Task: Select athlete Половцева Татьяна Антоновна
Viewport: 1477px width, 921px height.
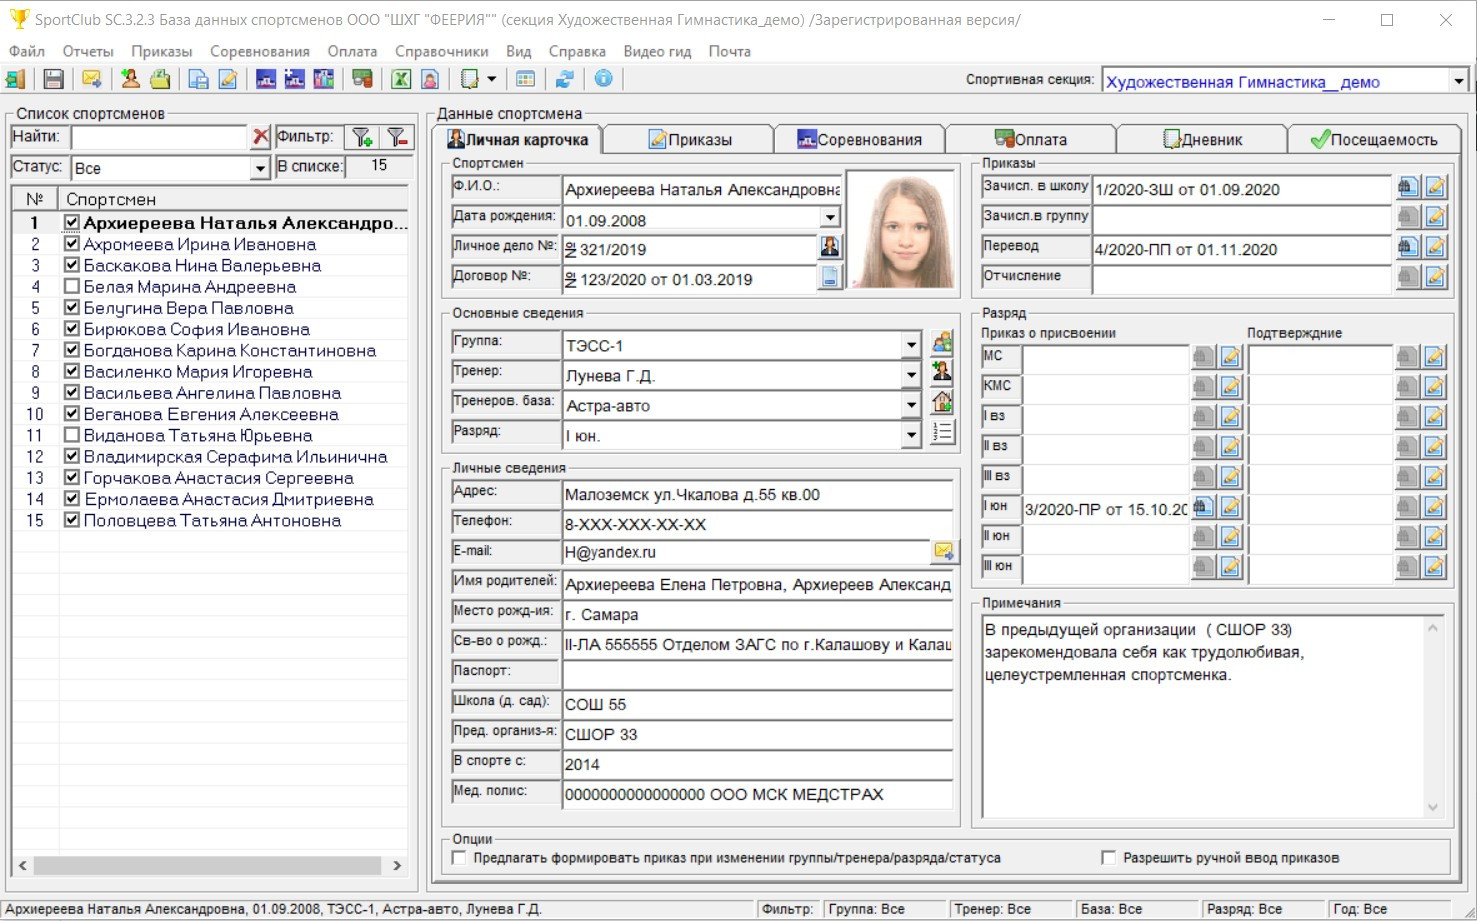Action: point(212,521)
